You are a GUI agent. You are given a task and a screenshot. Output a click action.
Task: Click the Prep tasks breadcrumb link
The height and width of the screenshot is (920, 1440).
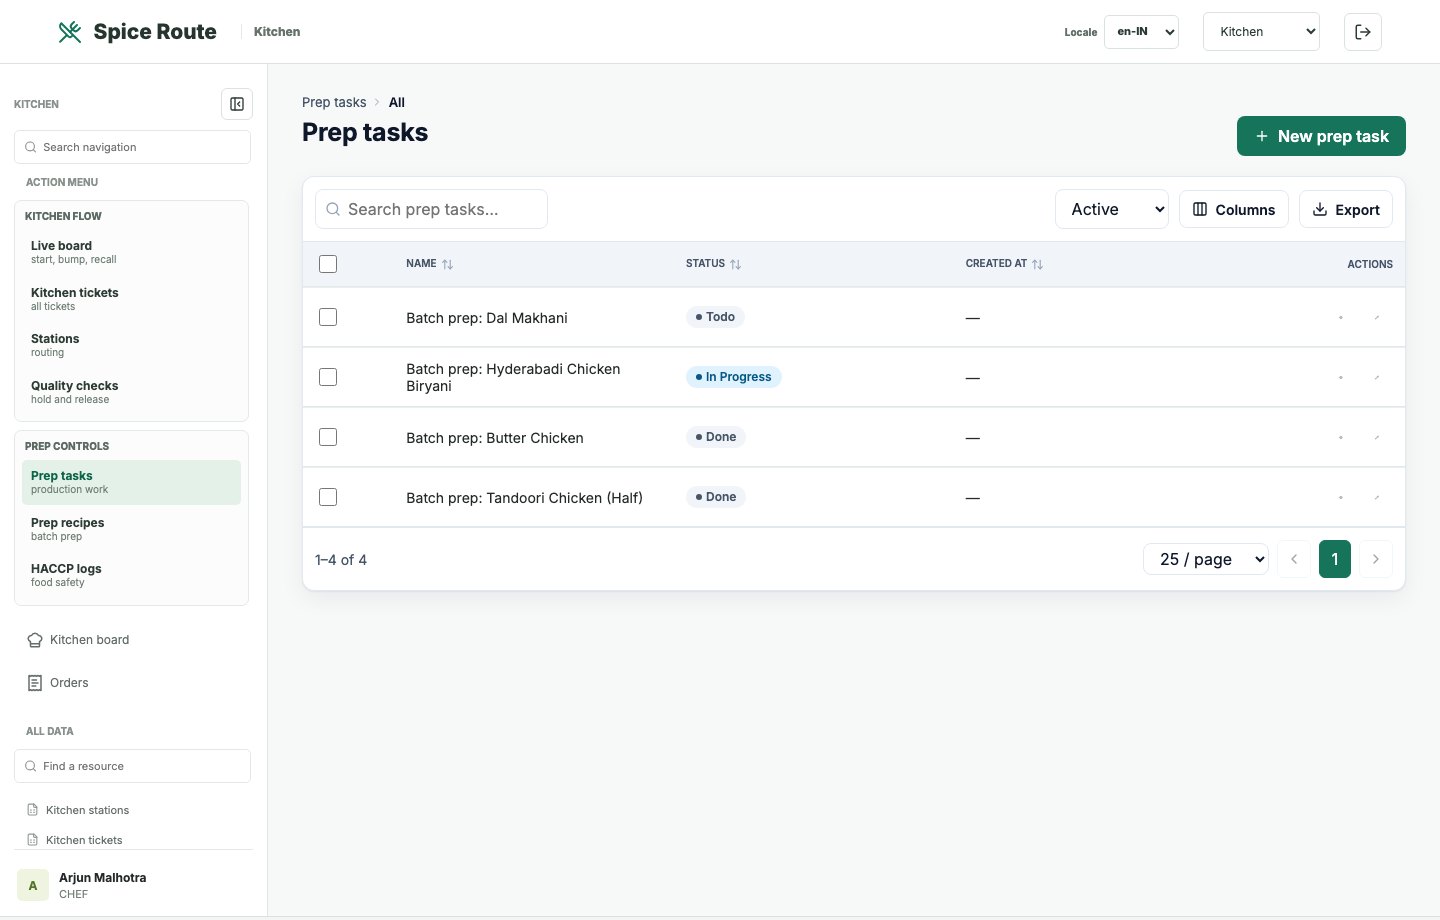point(334,102)
